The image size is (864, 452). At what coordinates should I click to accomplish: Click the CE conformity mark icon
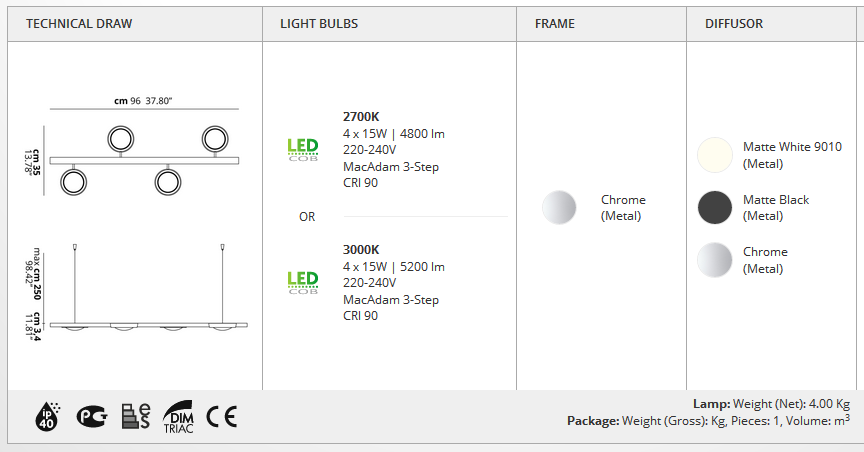click(222, 417)
